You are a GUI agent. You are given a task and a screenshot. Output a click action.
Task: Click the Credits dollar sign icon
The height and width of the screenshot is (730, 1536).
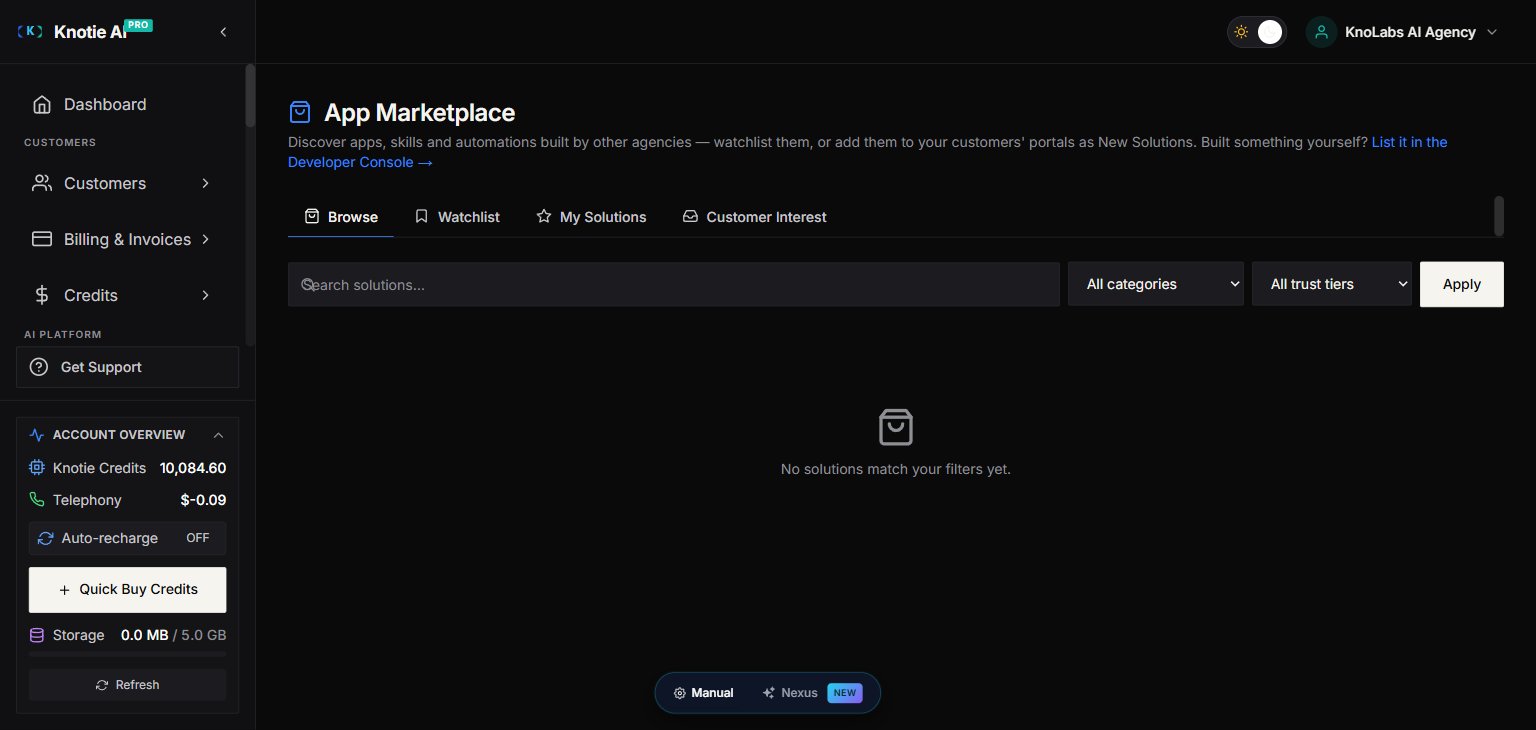(42, 295)
